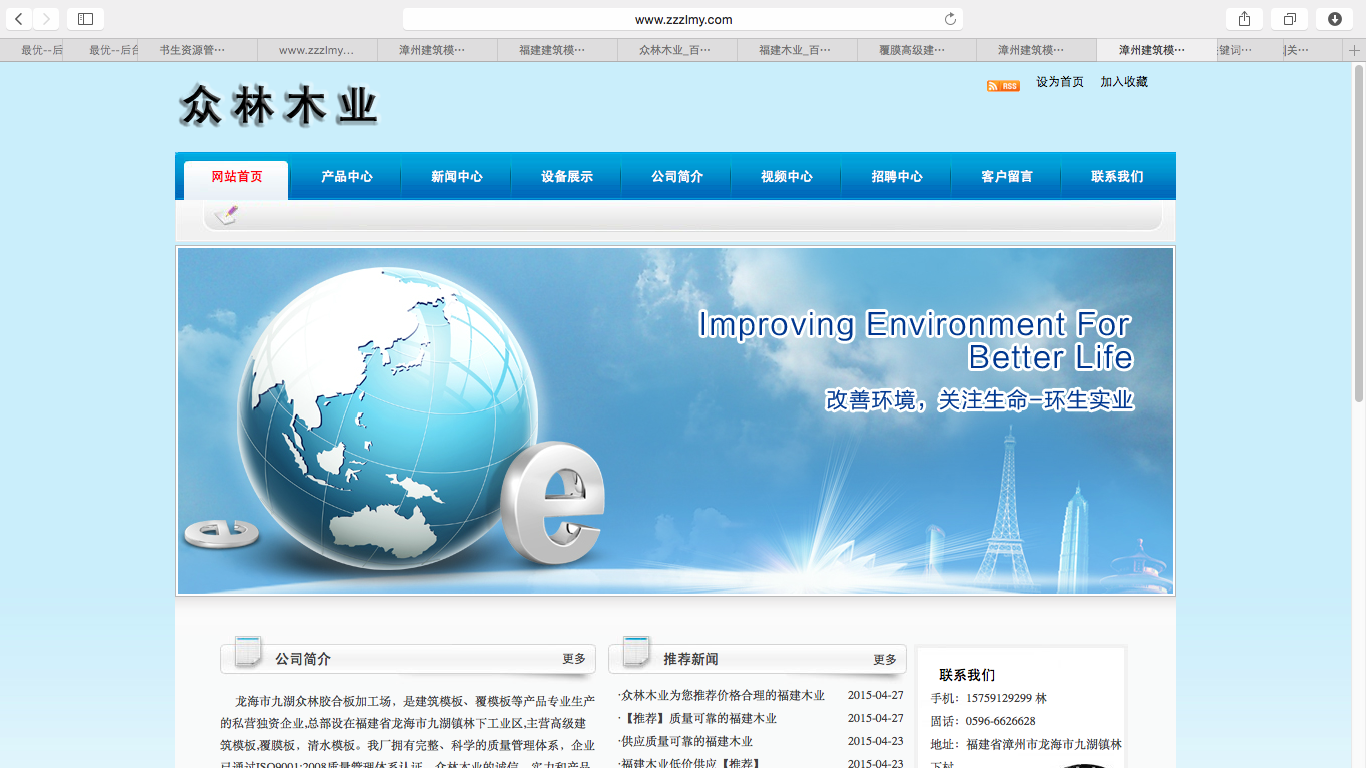Image resolution: width=1366 pixels, height=768 pixels.
Task: Click the globe banner image
Action: tap(675, 421)
